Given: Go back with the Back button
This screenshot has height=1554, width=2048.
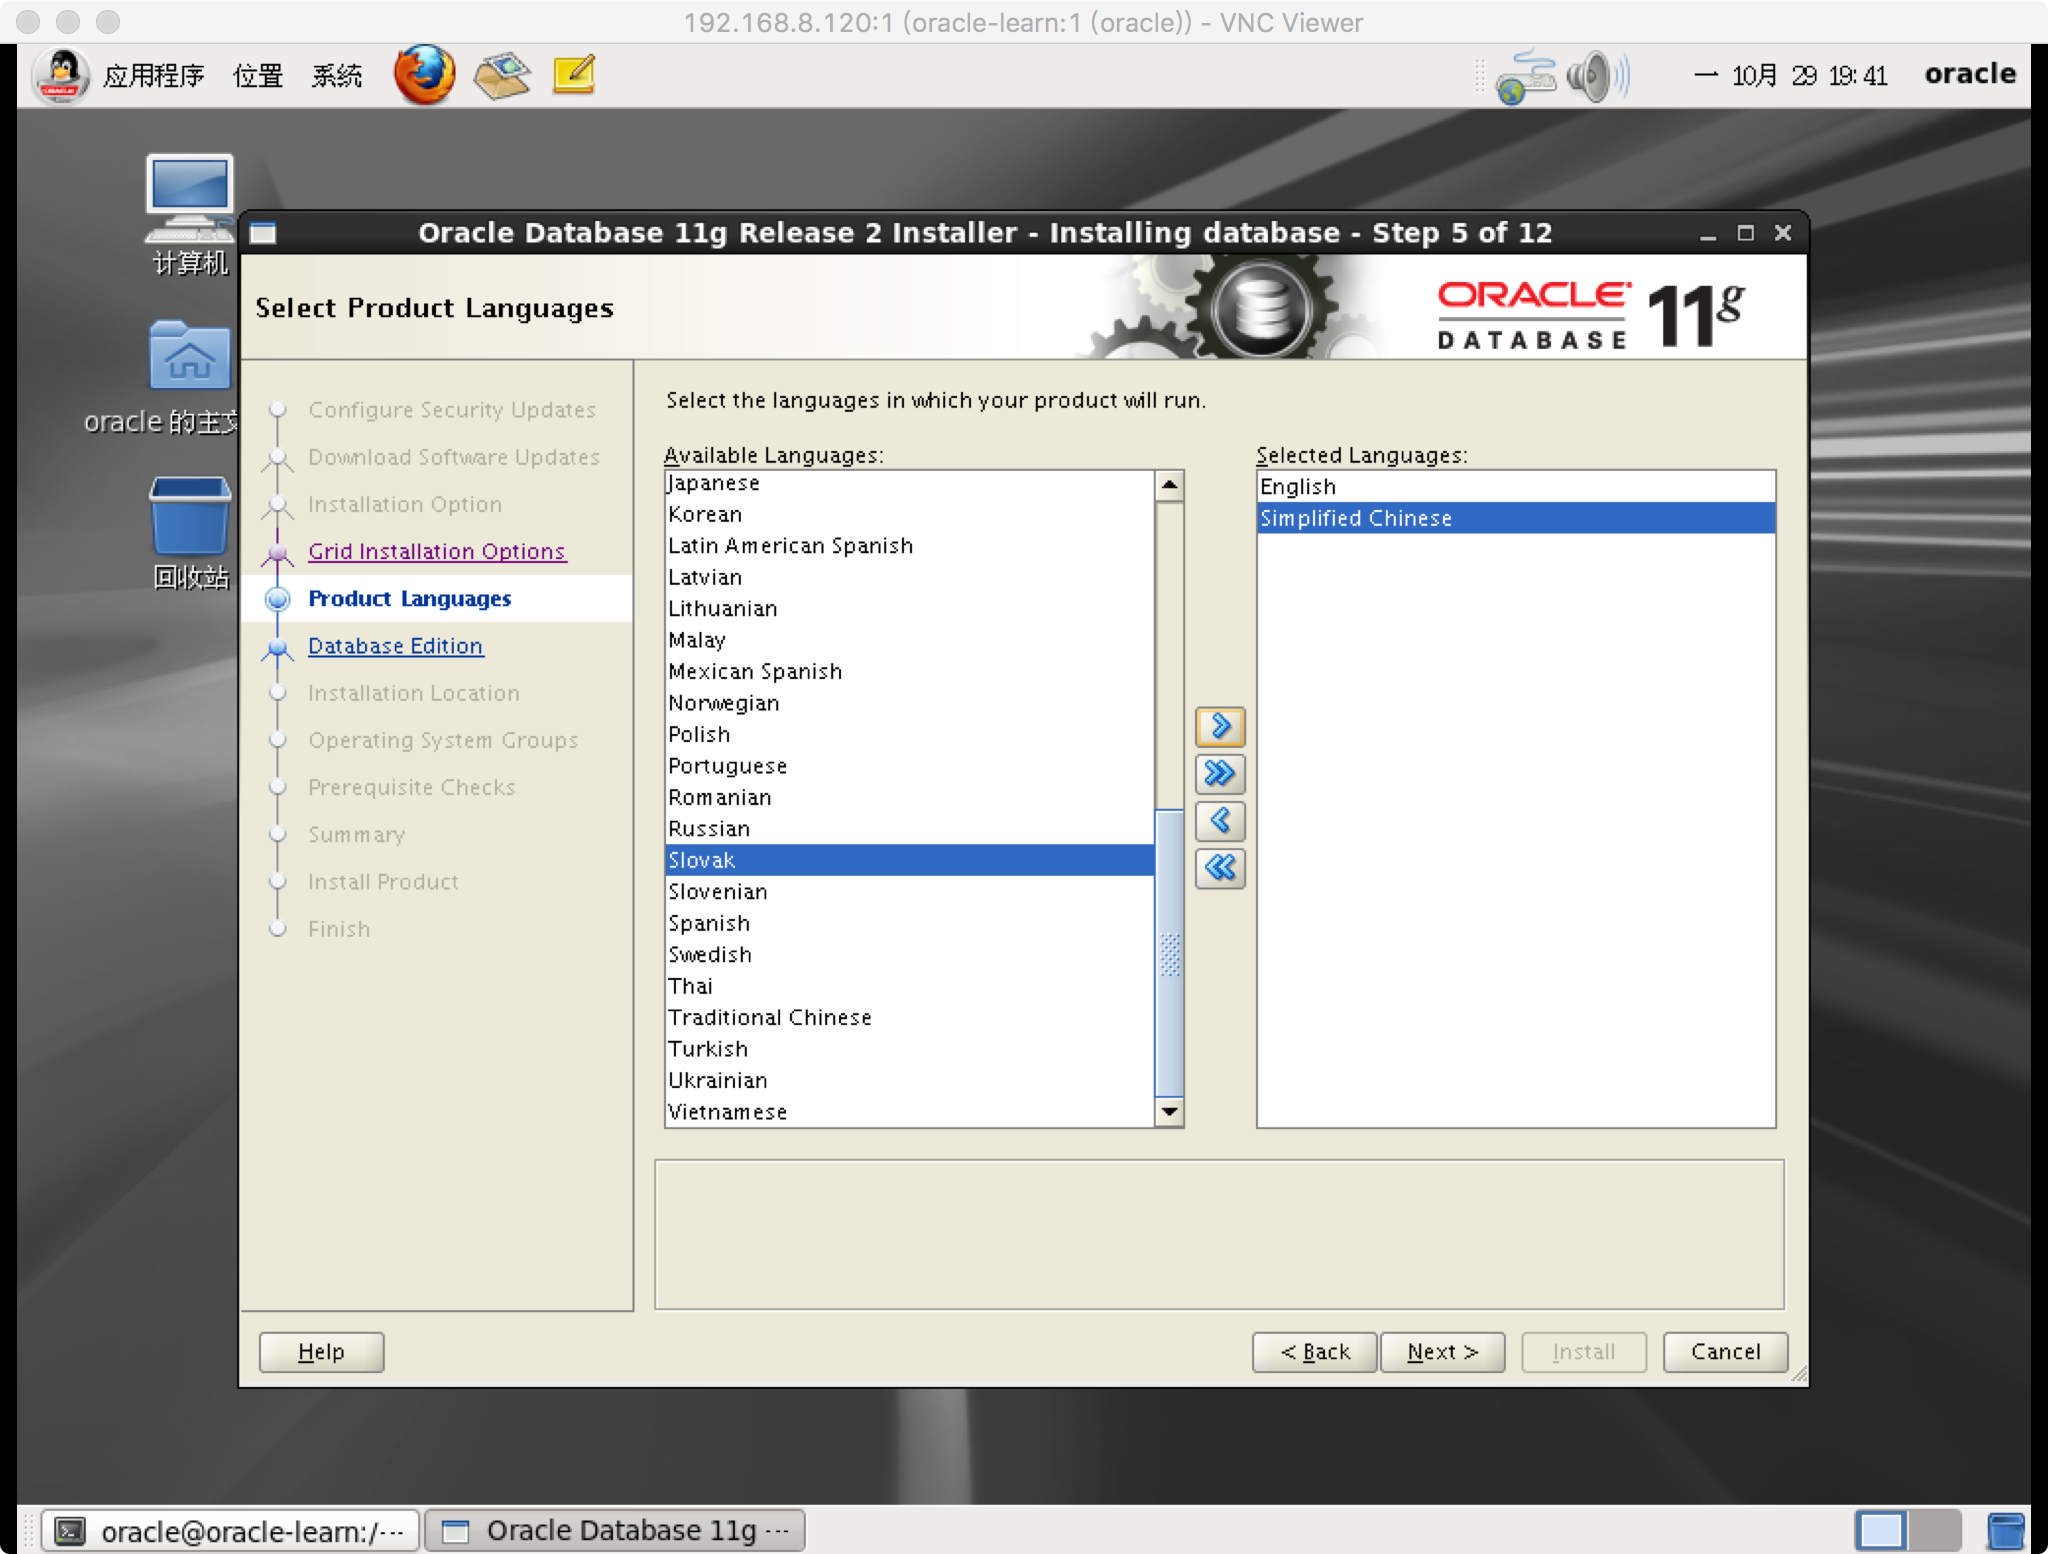Looking at the screenshot, I should click(1314, 1352).
